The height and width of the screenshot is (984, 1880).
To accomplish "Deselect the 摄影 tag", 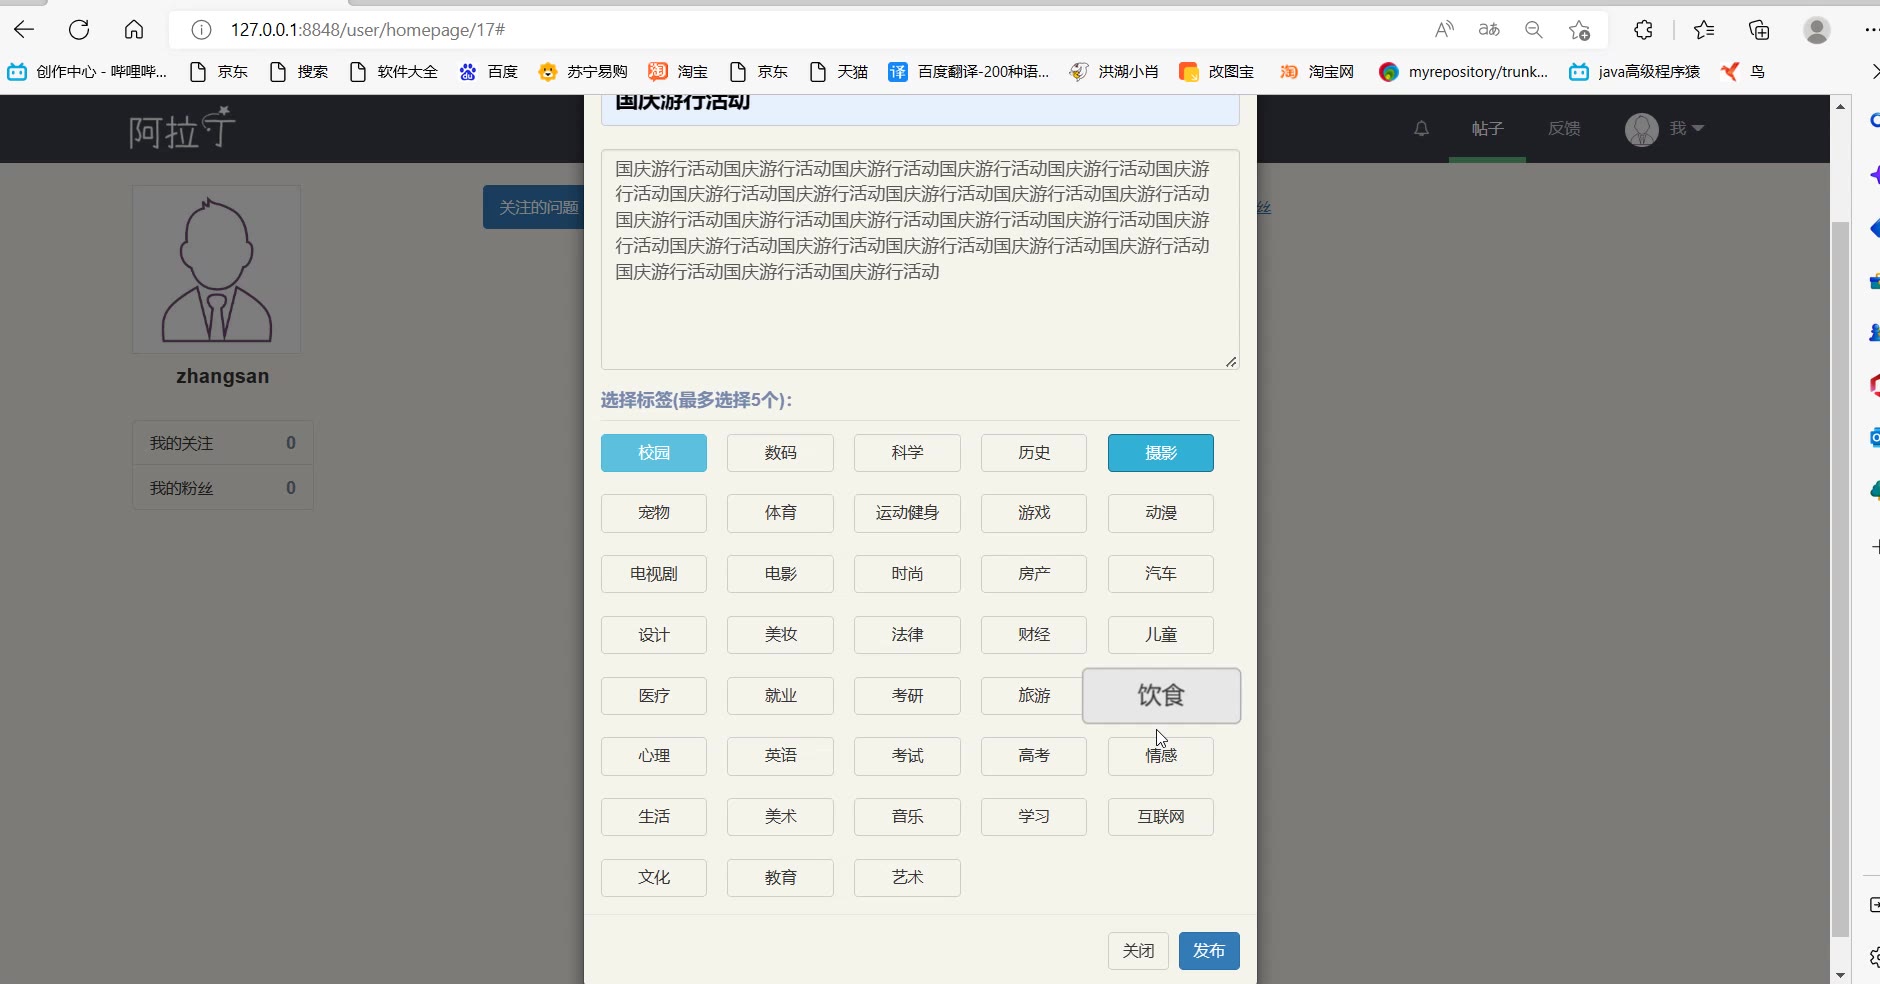I will click(x=1161, y=453).
